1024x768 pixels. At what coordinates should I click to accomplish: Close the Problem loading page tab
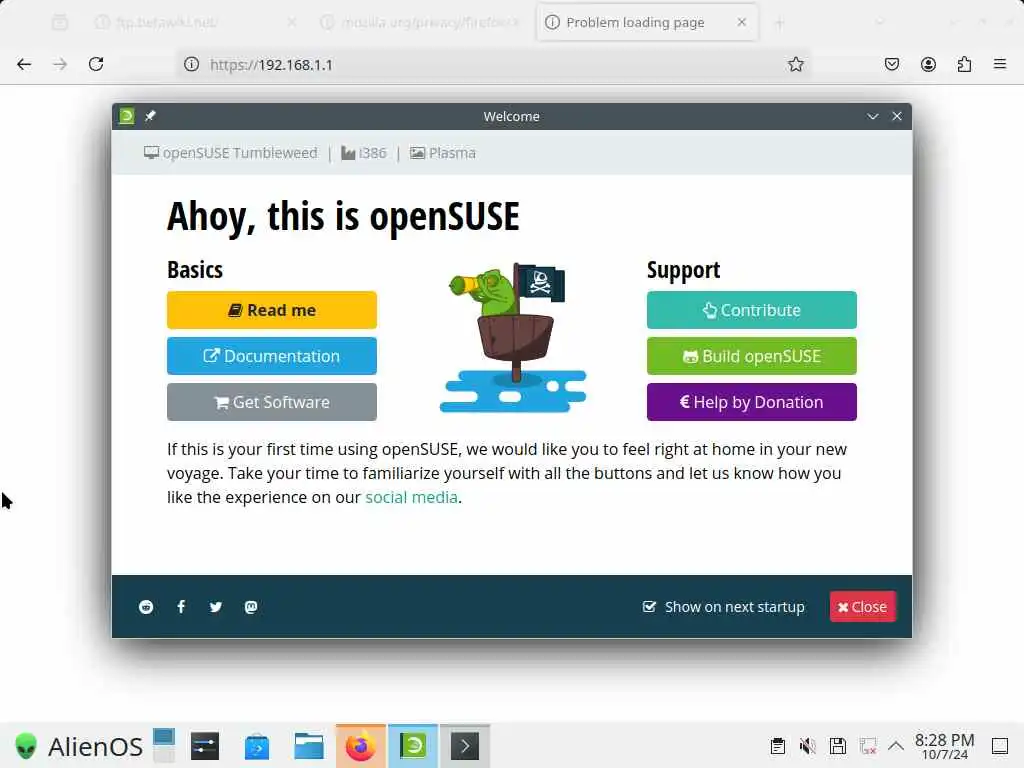coord(741,22)
